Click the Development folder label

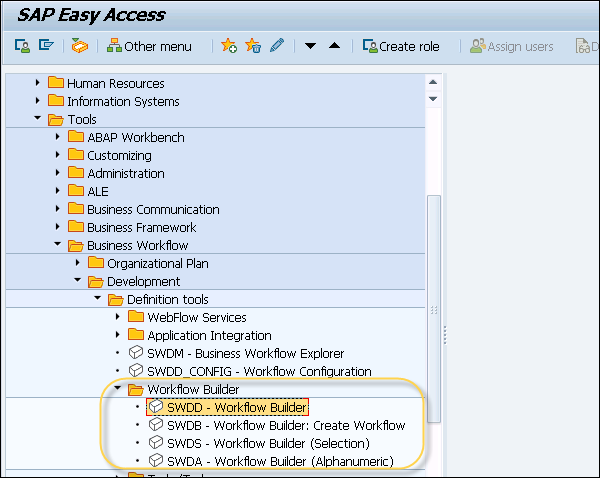pyautogui.click(x=143, y=281)
